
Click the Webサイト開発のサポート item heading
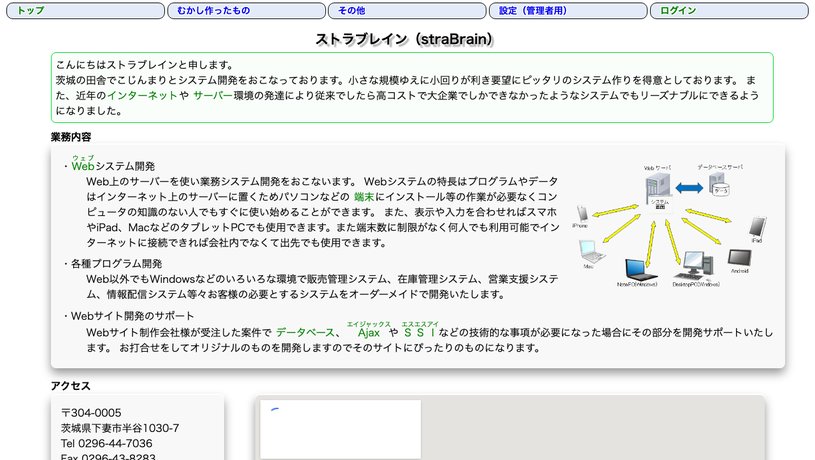pyautogui.click(x=133, y=316)
